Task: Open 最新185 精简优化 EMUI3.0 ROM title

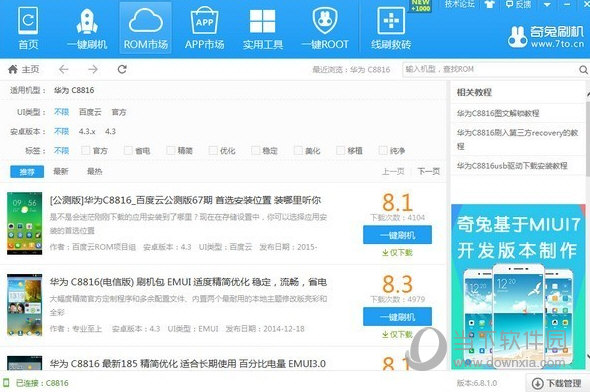Action: tap(188, 364)
